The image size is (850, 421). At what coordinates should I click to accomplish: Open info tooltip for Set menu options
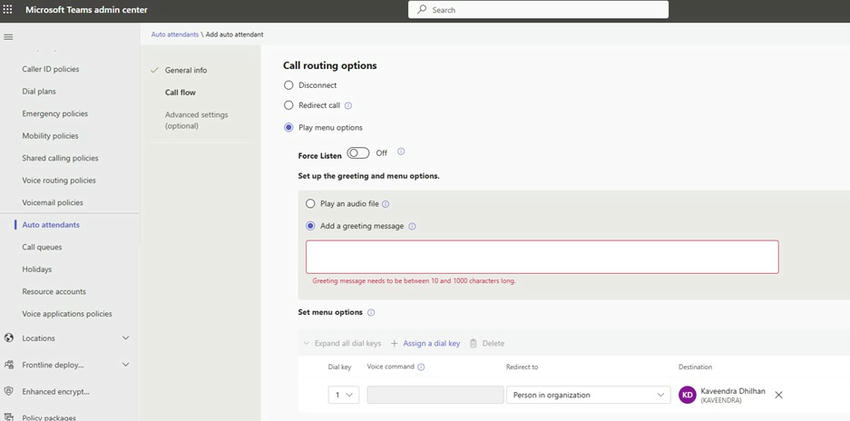click(371, 313)
